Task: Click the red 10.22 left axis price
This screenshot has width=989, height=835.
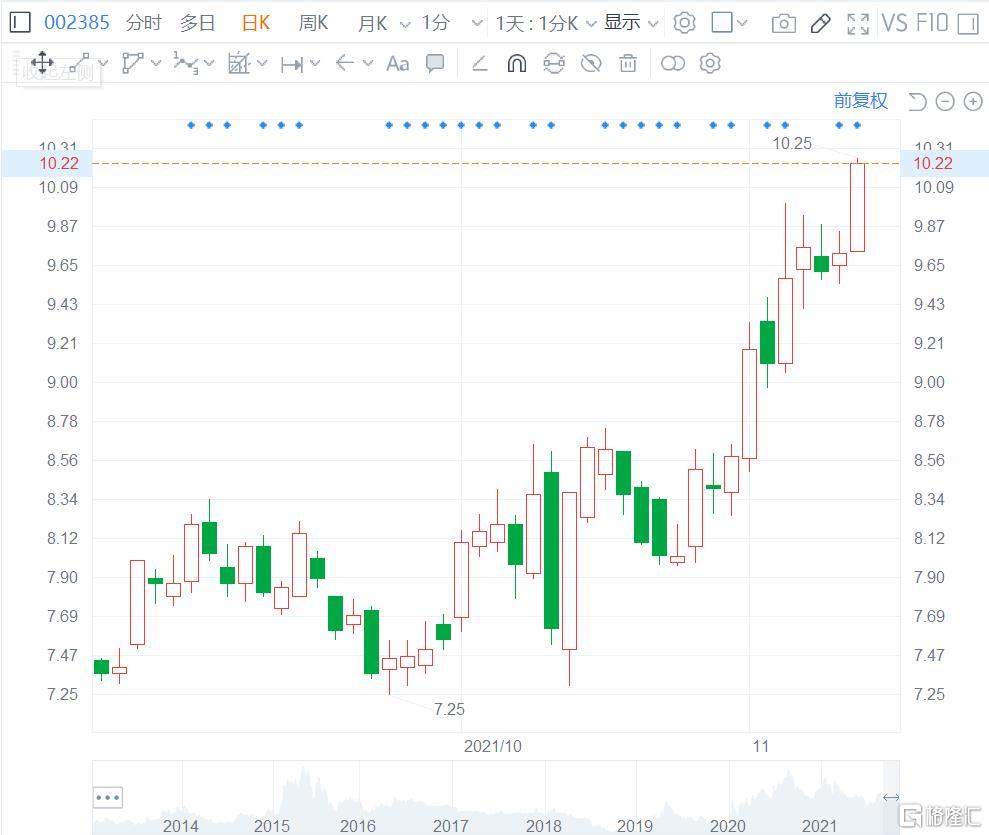Action: pos(59,163)
